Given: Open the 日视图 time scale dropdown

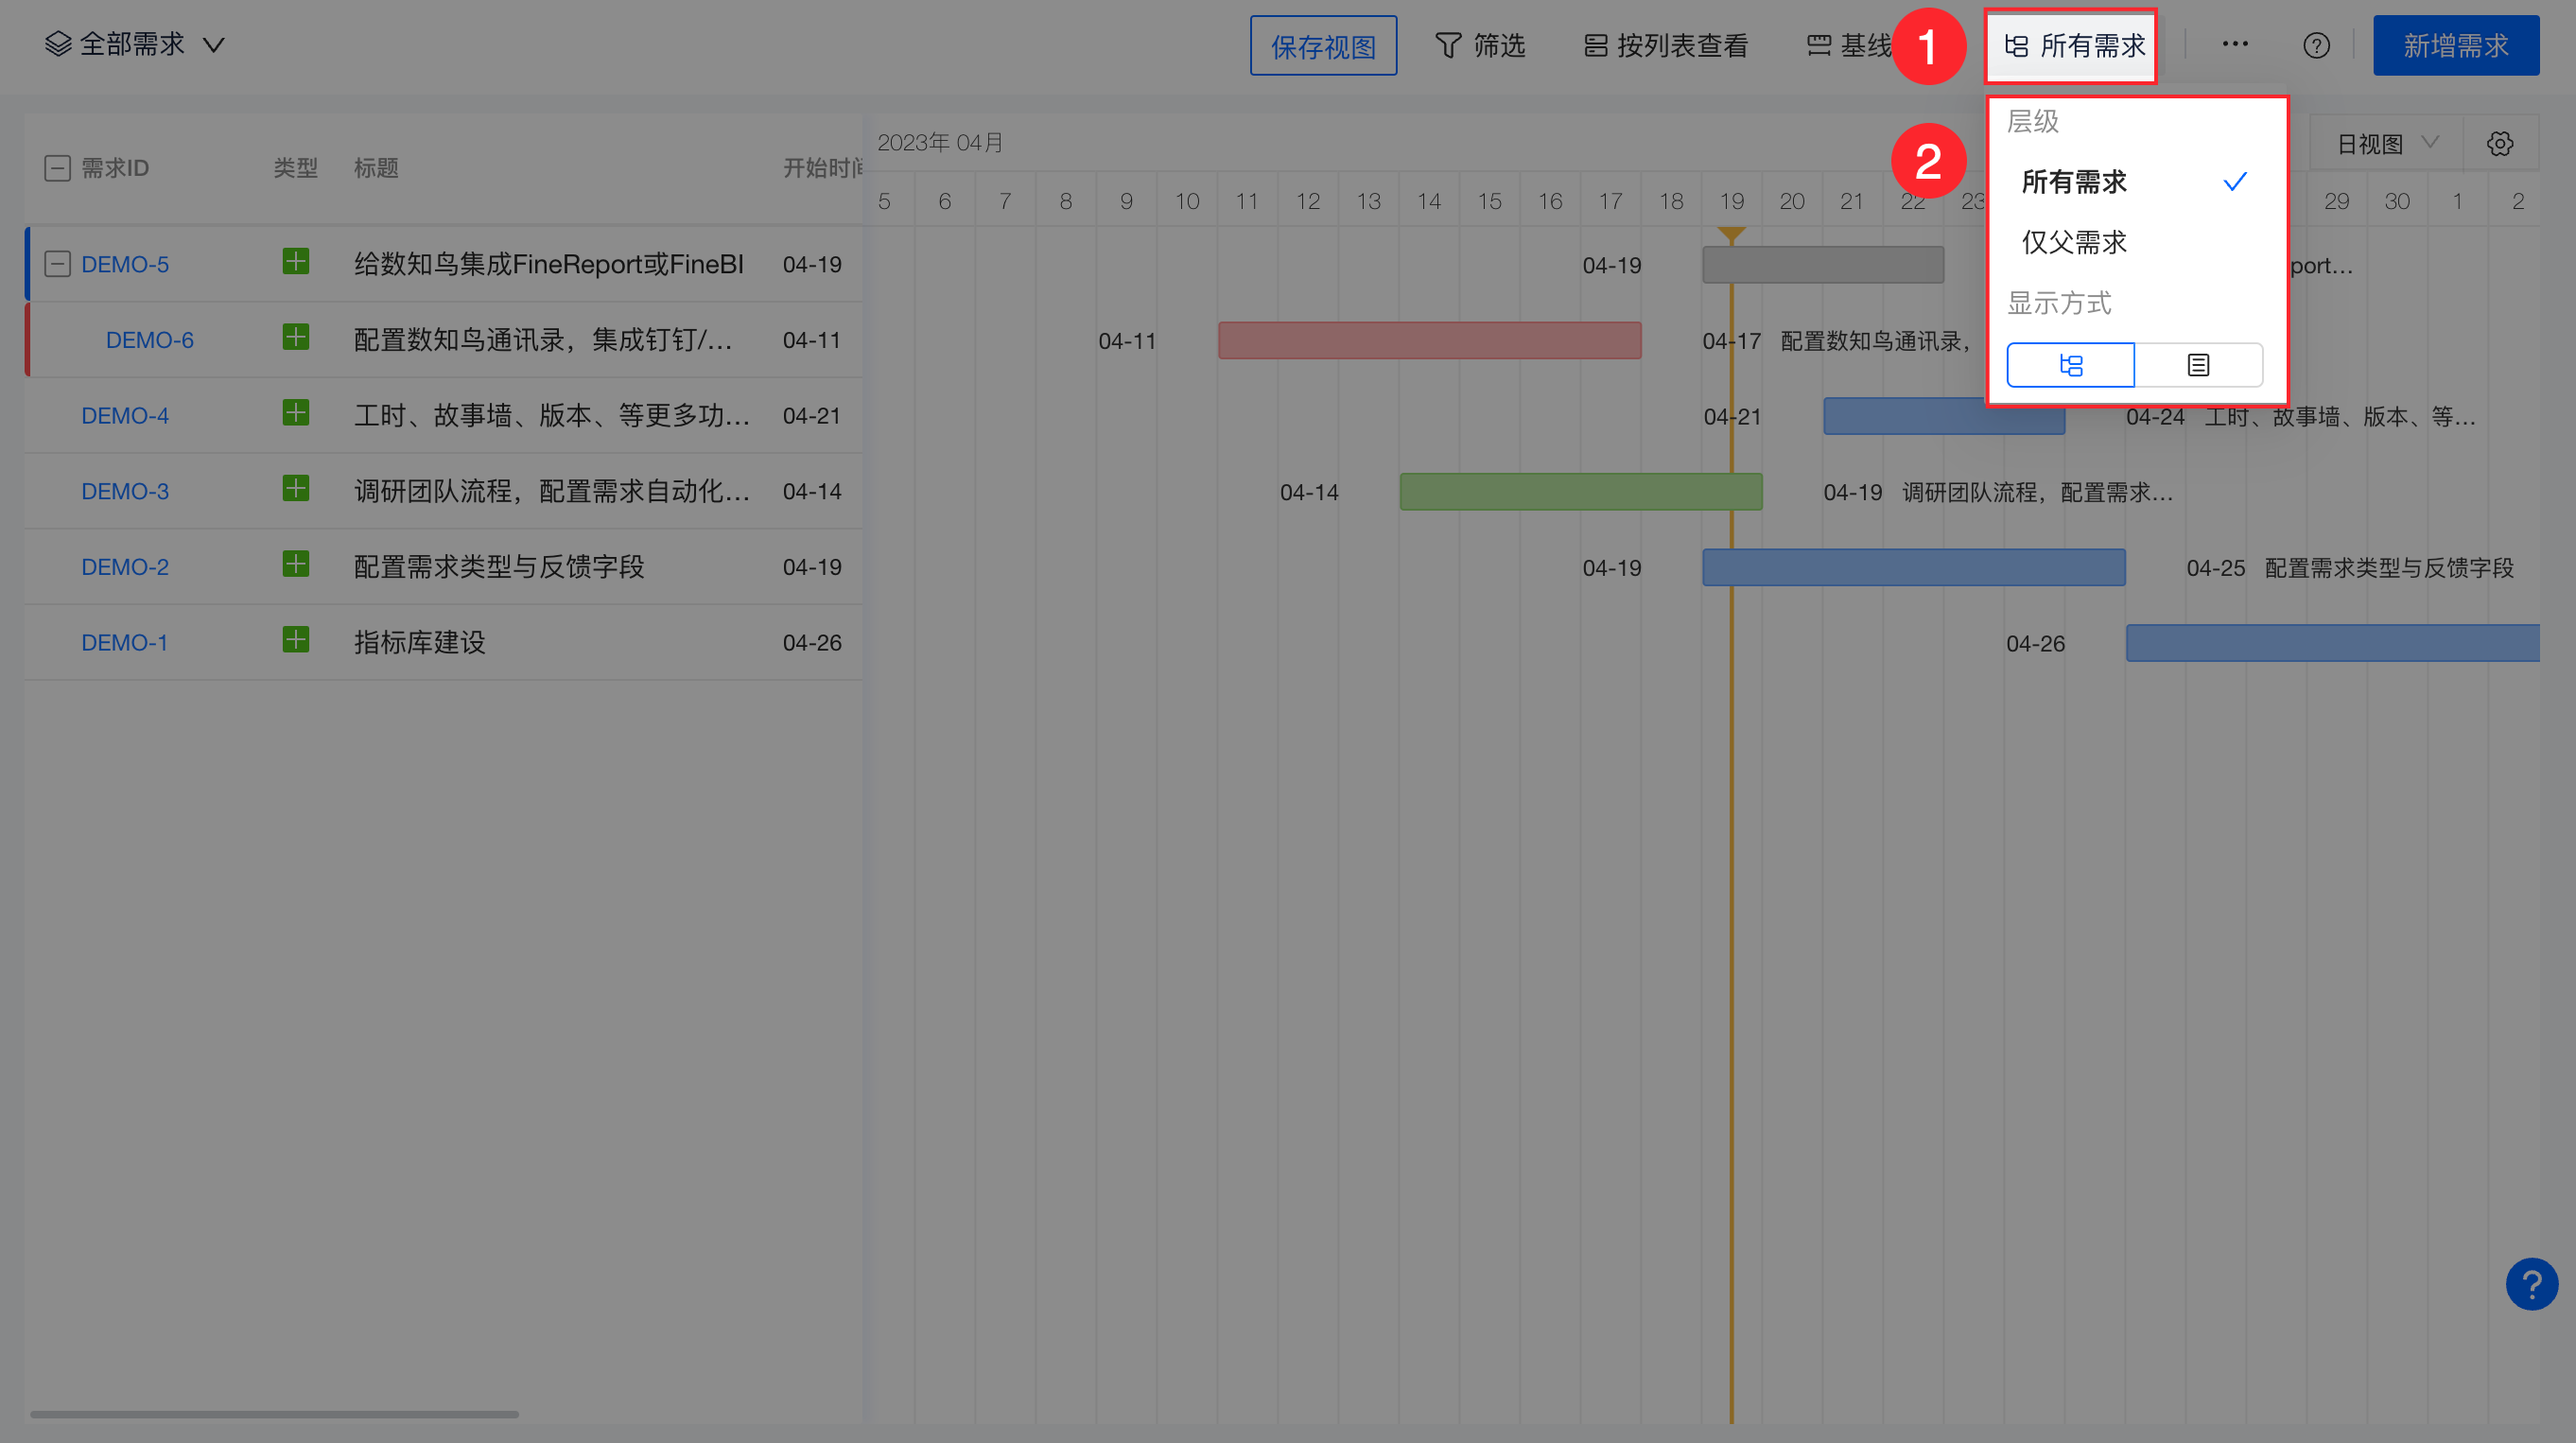Looking at the screenshot, I should click(2385, 144).
